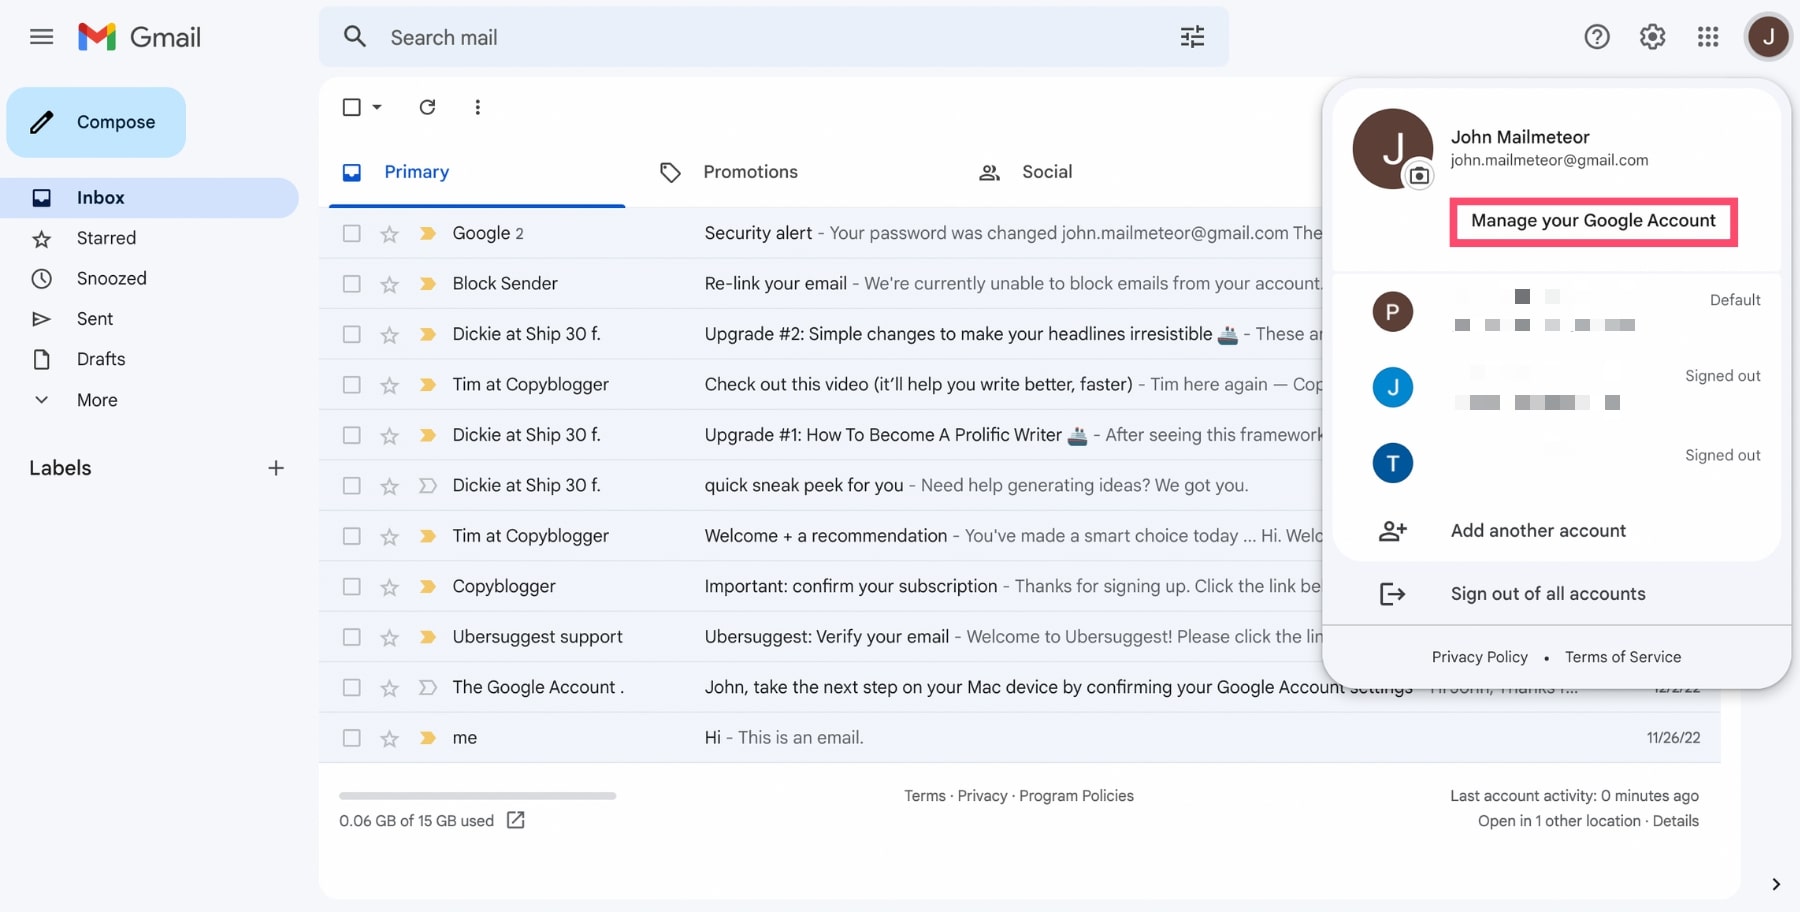Open the More options three-dot menu
Screen dimensions: 1800x912
coord(477,107)
